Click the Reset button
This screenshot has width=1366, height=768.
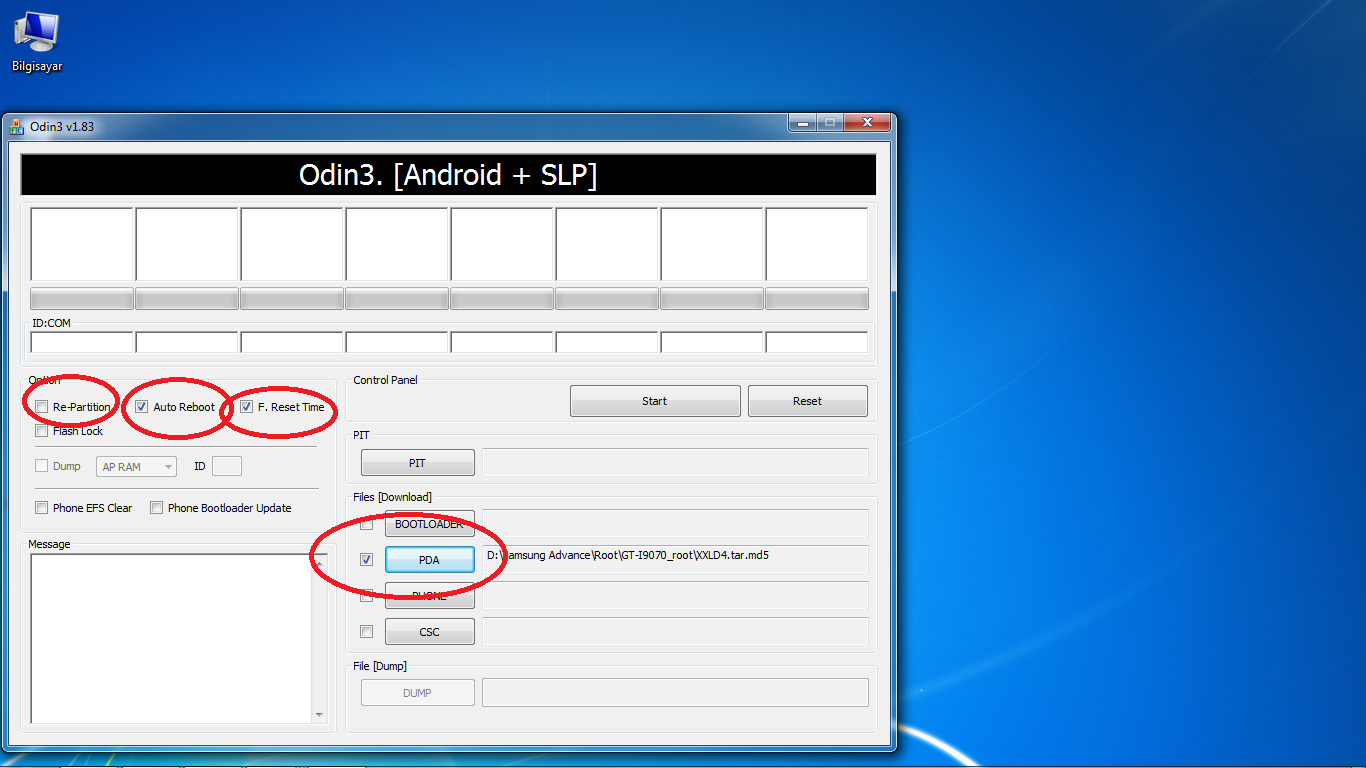click(x=808, y=401)
